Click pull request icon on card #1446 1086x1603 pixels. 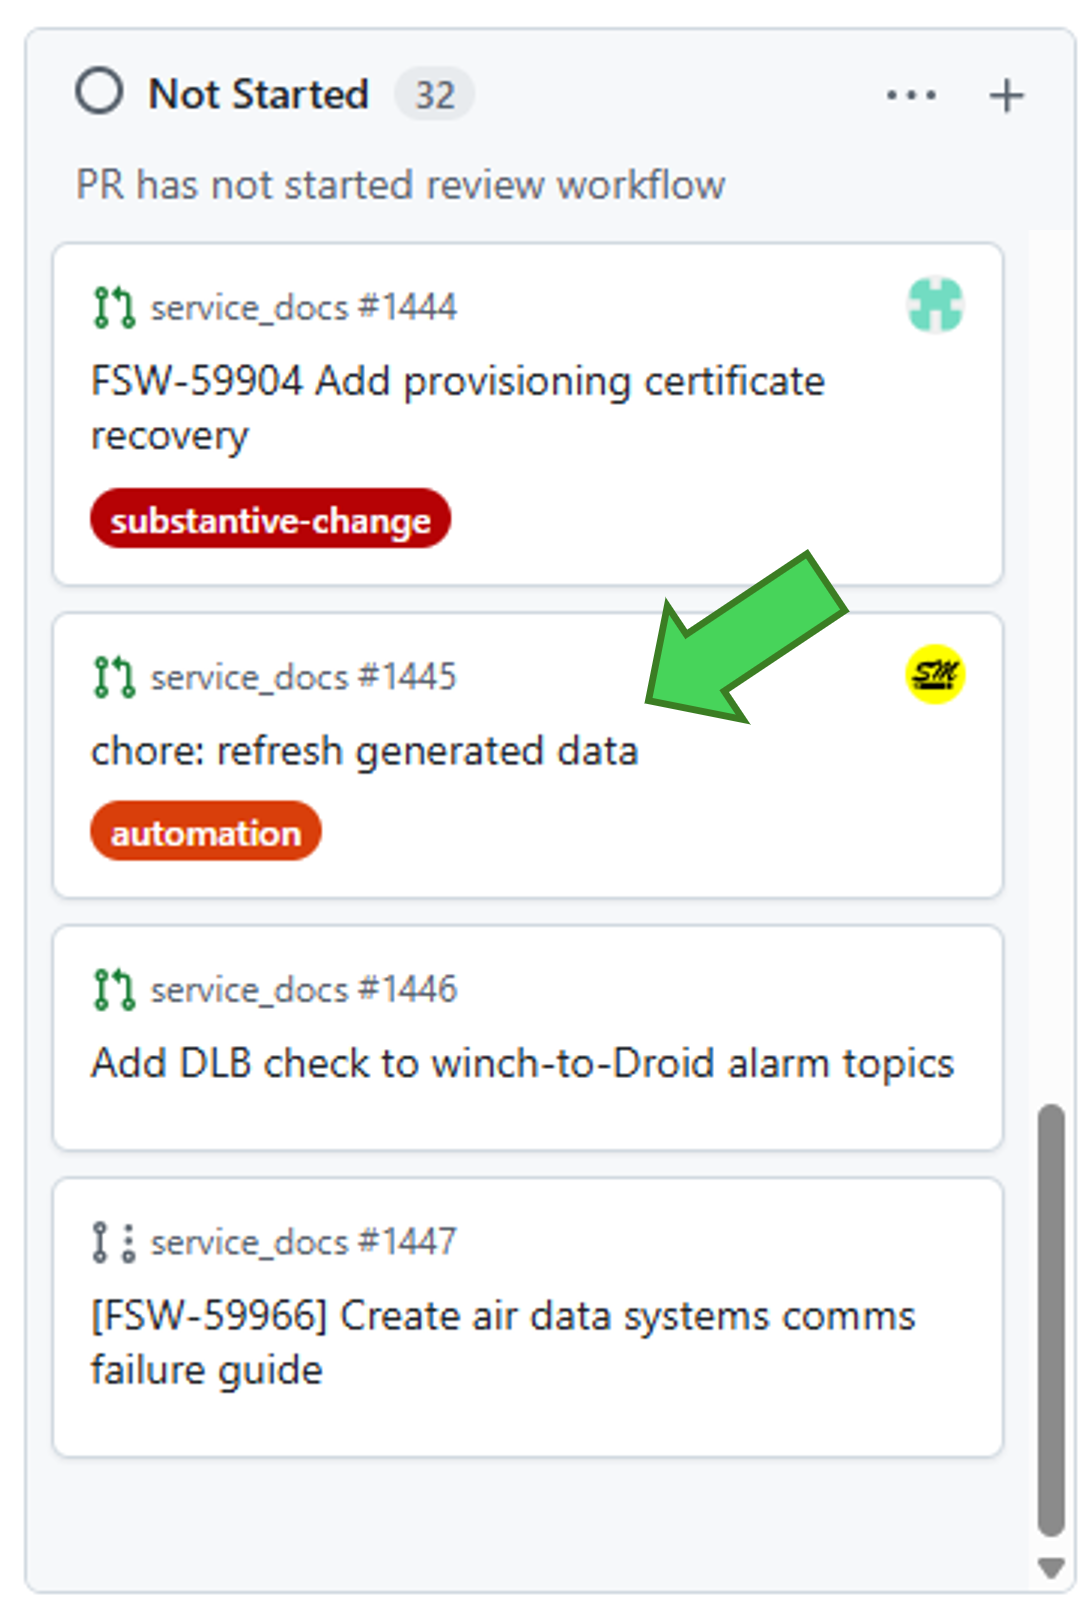(x=114, y=989)
